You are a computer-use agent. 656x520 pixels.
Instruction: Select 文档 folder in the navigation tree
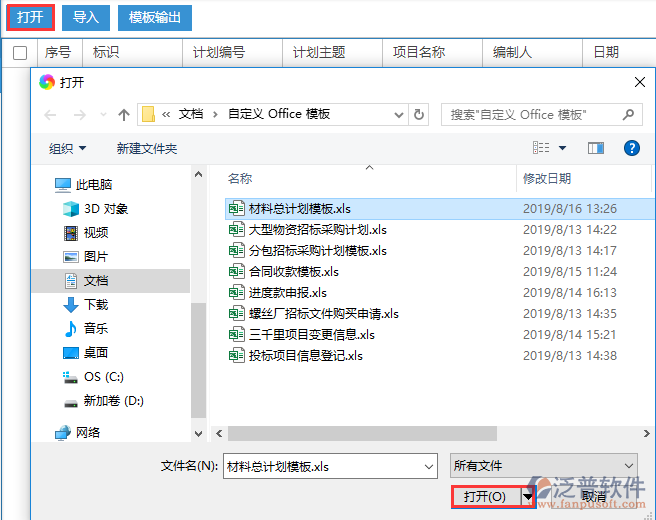[111, 281]
